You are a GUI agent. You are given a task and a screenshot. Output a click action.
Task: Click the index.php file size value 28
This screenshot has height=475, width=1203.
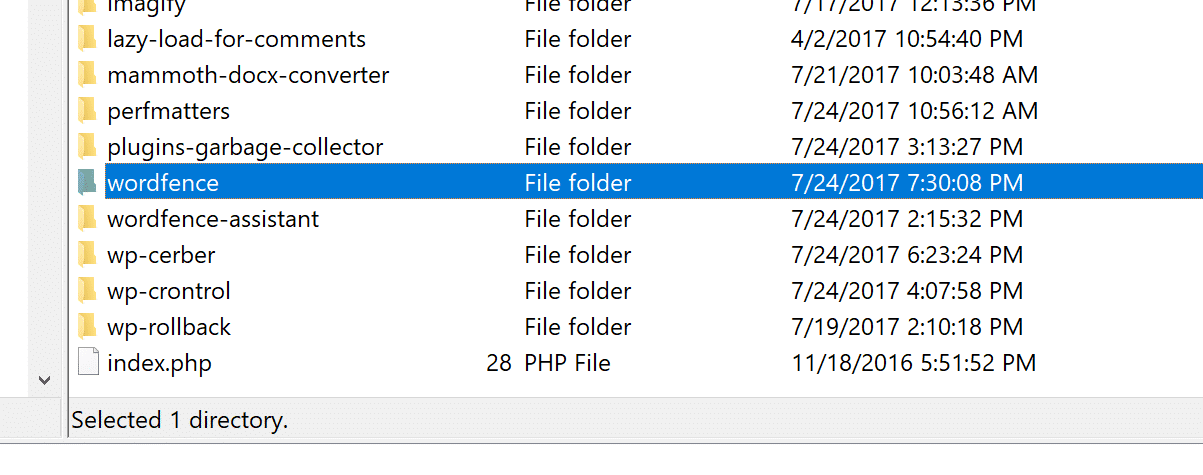pyautogui.click(x=499, y=363)
